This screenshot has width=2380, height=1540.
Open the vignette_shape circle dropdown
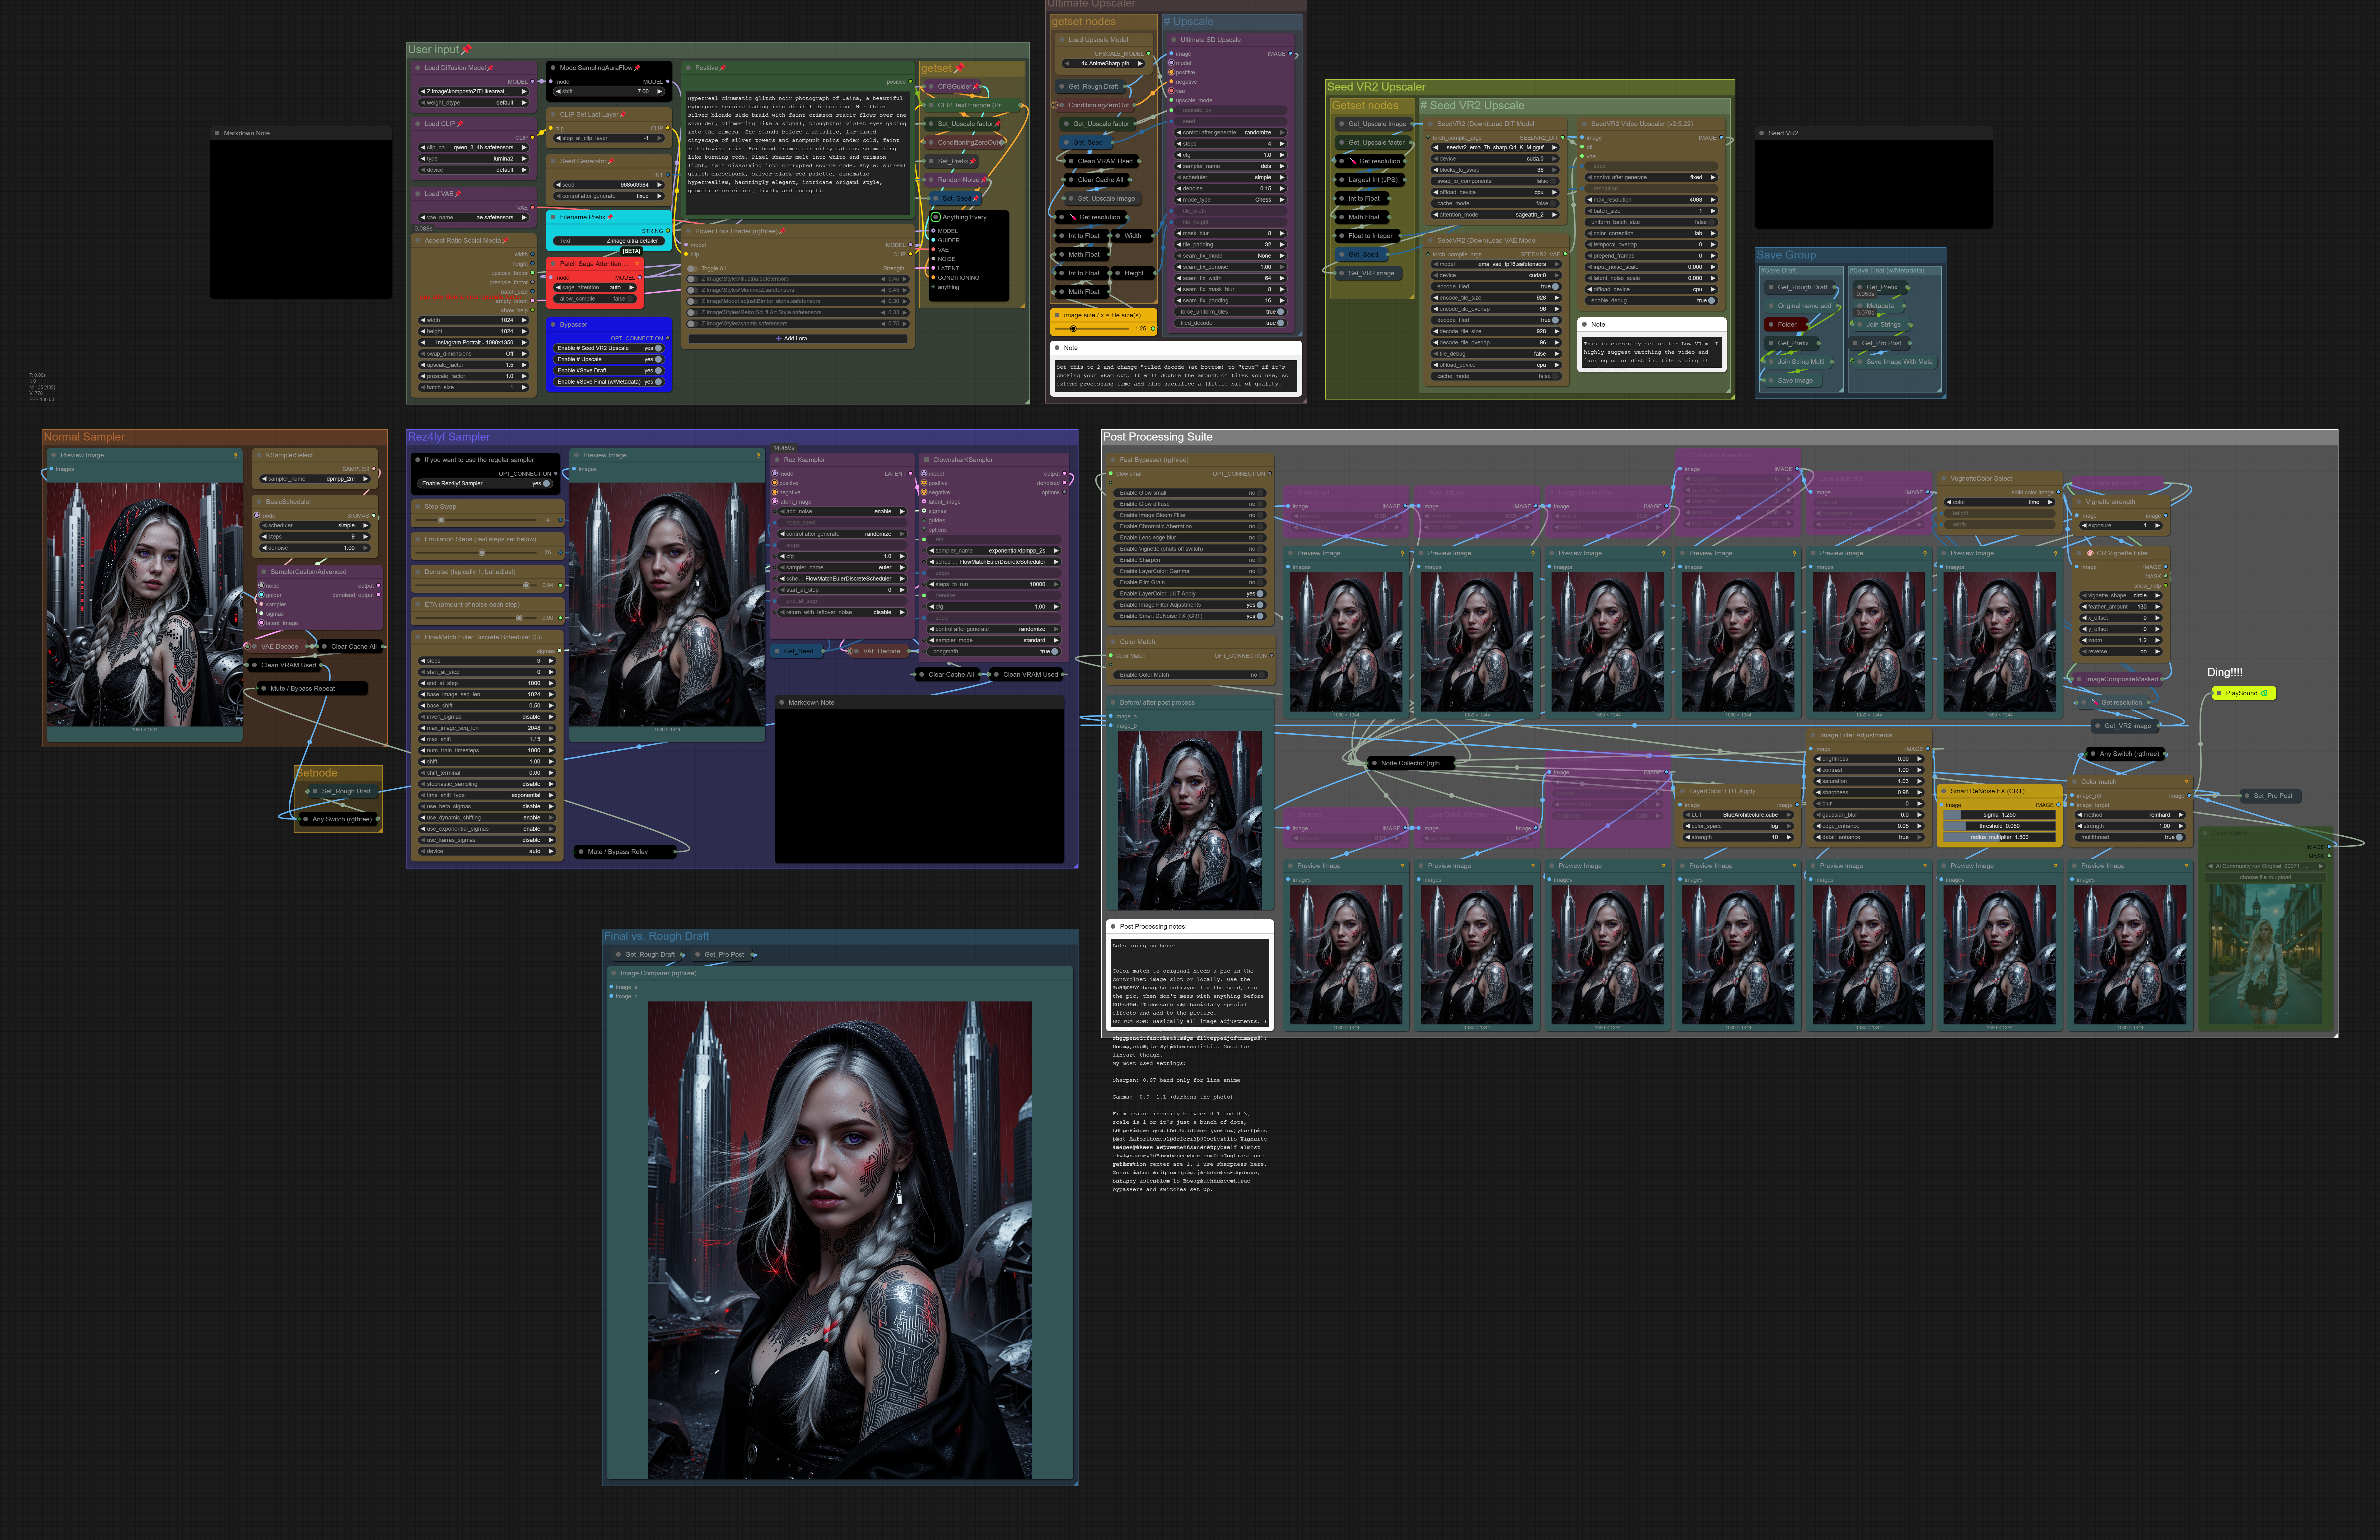[2120, 595]
